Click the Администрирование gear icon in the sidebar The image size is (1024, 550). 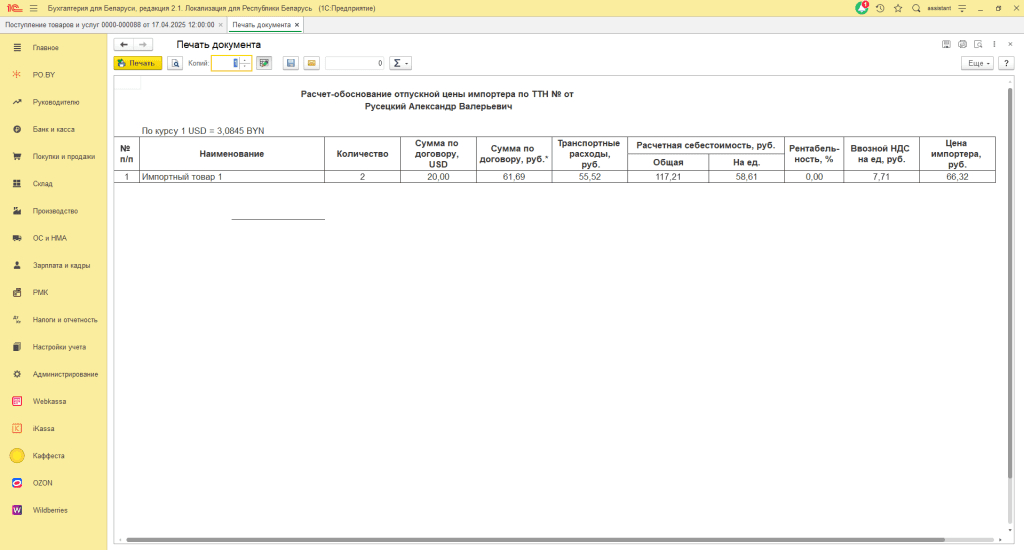pyautogui.click(x=17, y=374)
